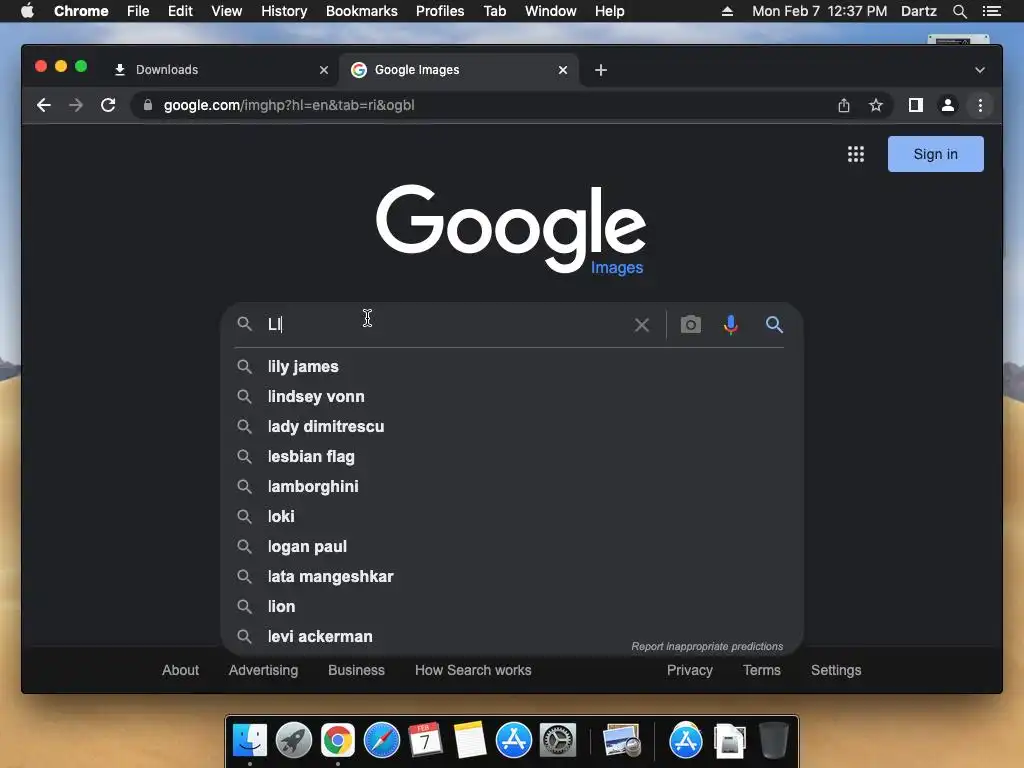The image size is (1024, 768).
Task: Open Launchpad rocket in the Dock
Action: (x=293, y=740)
